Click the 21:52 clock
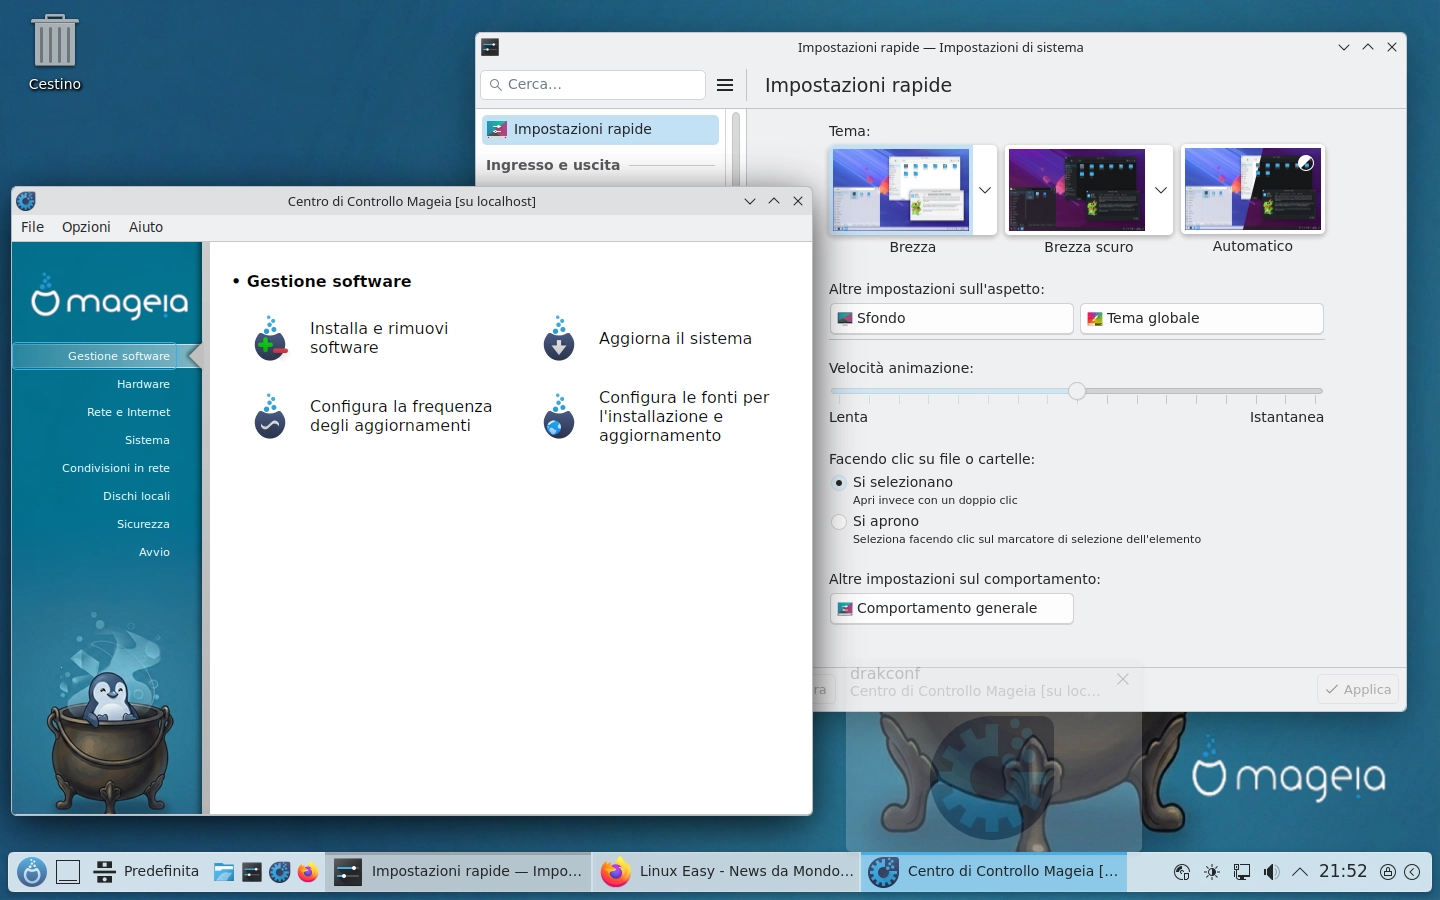This screenshot has width=1440, height=900. point(1343,872)
